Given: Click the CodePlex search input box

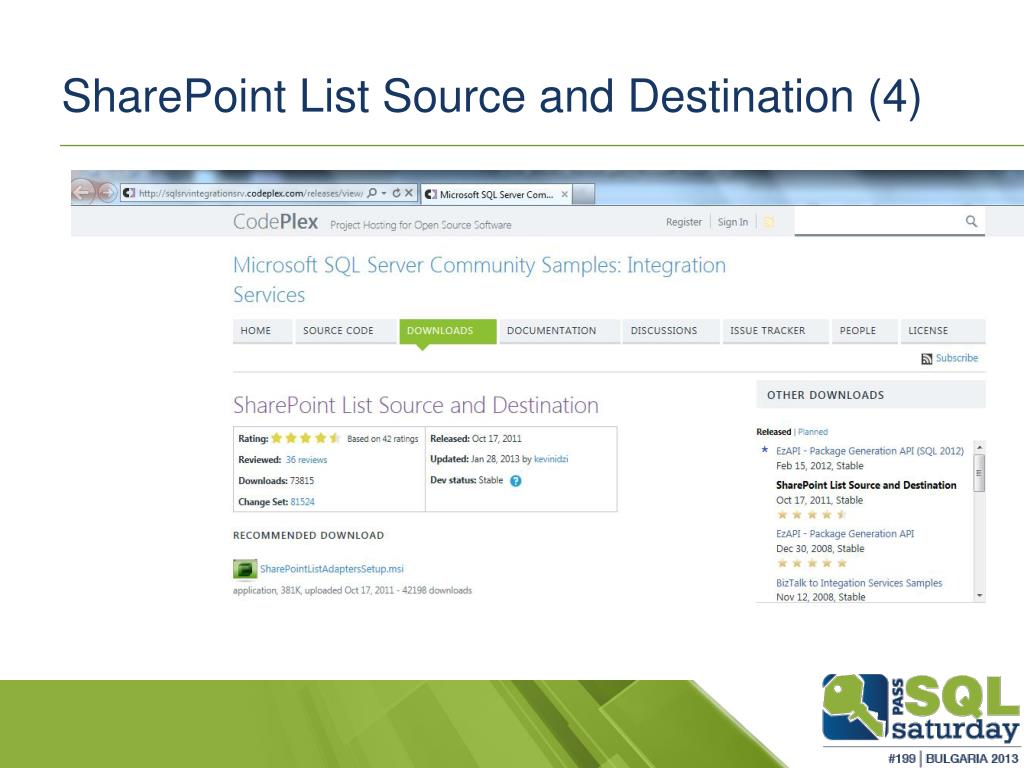Looking at the screenshot, I should 878,222.
